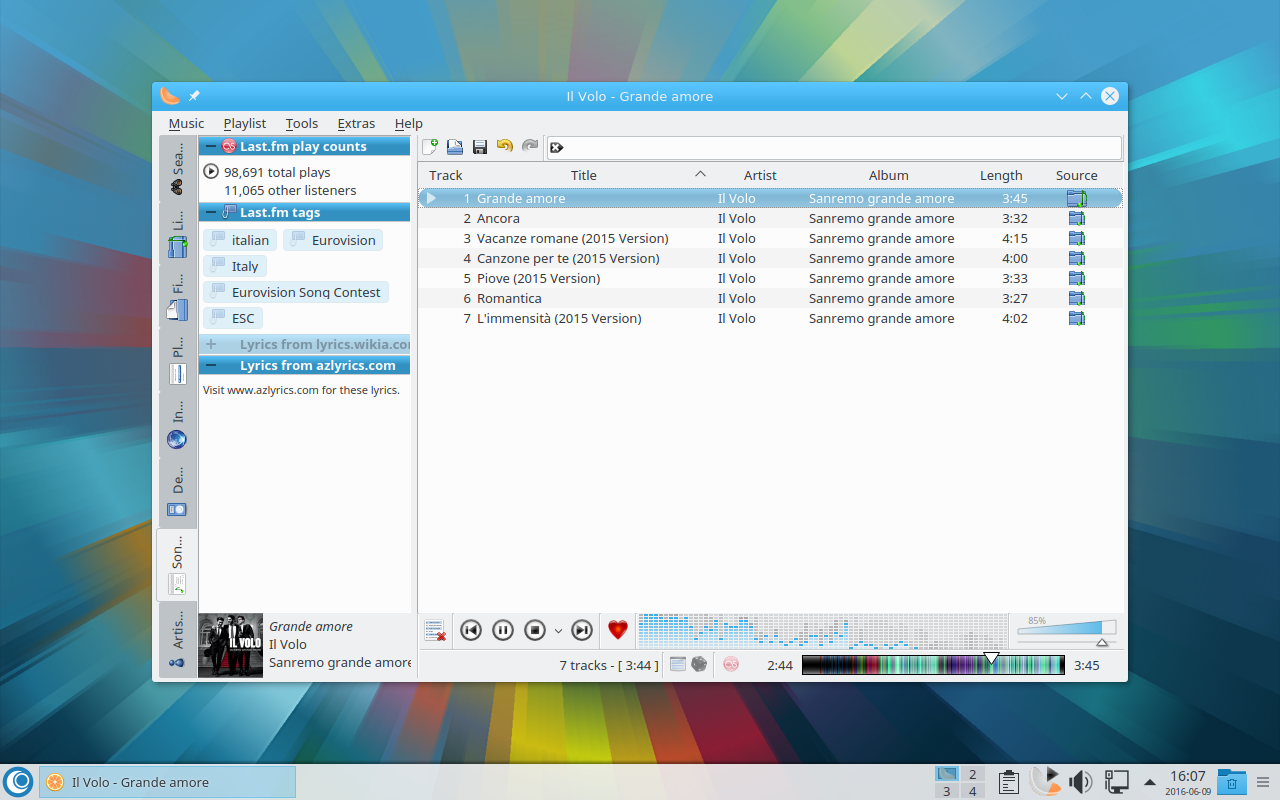Click the yellow undo arrow icon

pos(505,147)
